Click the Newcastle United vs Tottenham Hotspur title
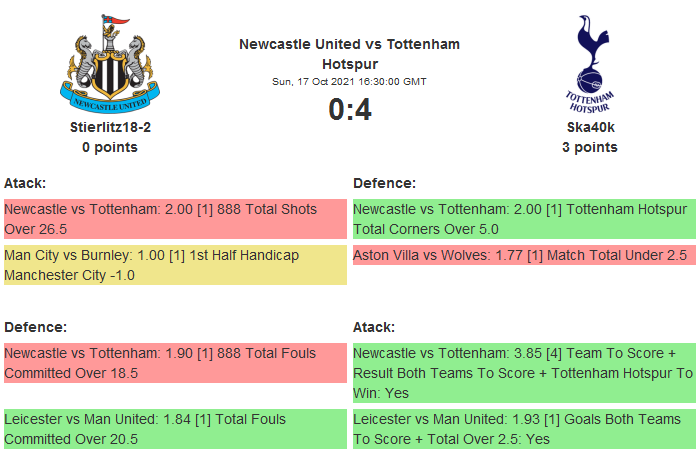Screen dimensions: 700x460 point(349,54)
